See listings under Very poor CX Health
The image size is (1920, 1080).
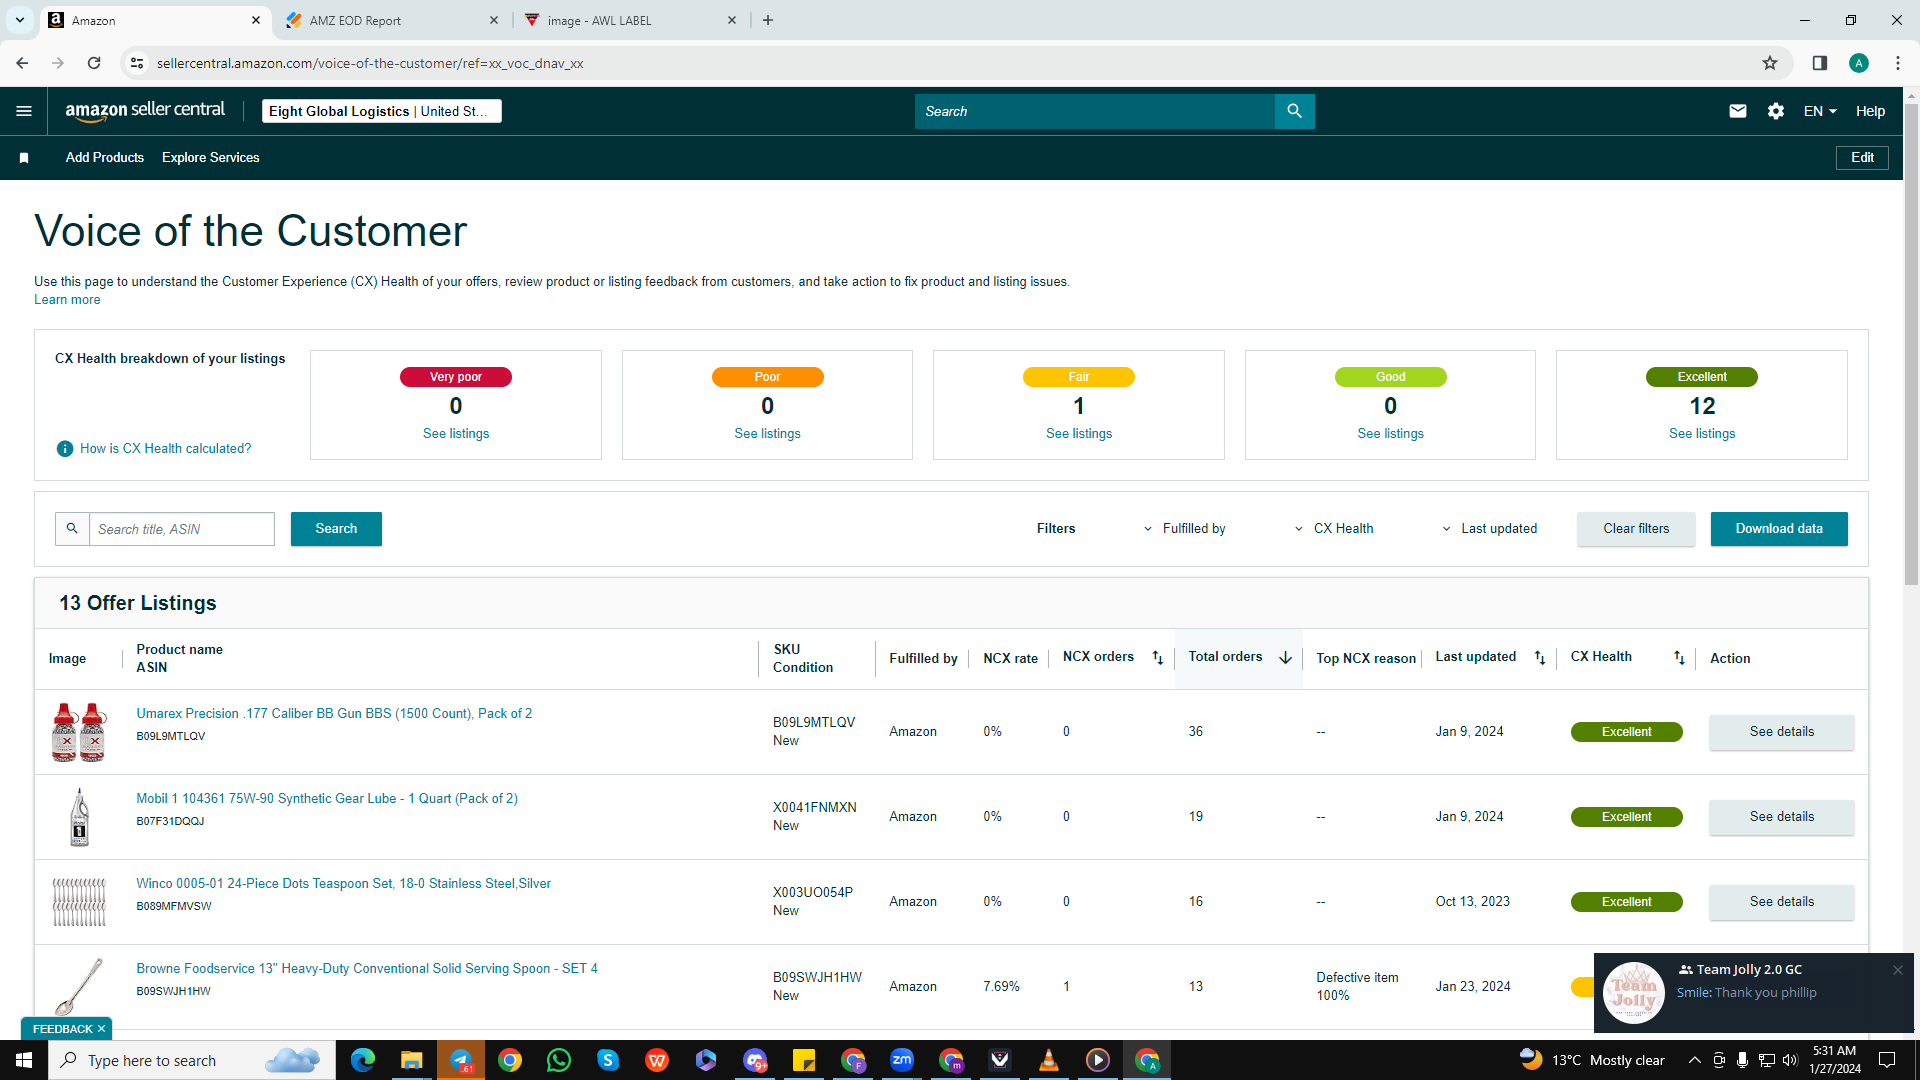[456, 434]
